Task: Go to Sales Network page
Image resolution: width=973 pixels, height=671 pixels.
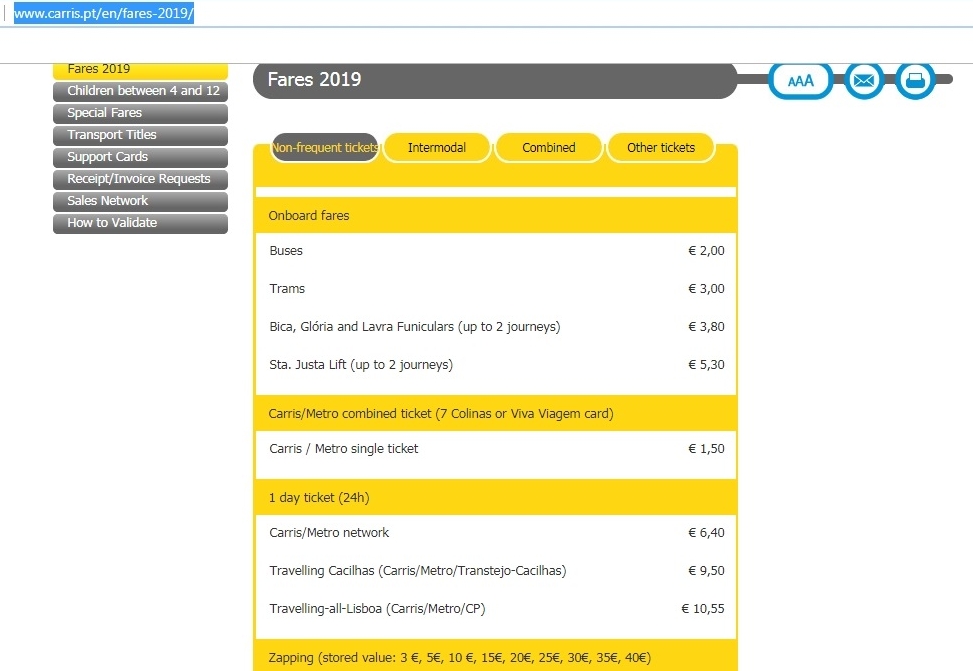Action: tap(140, 201)
